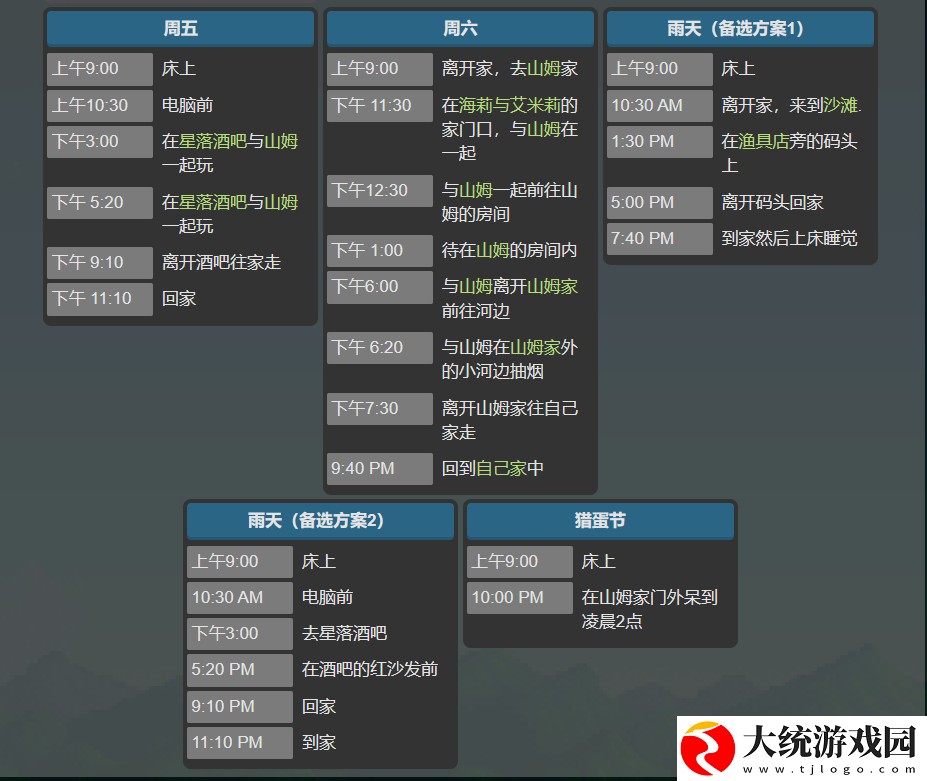
Task: Select the 9:10 PM time cell
Action: point(240,707)
